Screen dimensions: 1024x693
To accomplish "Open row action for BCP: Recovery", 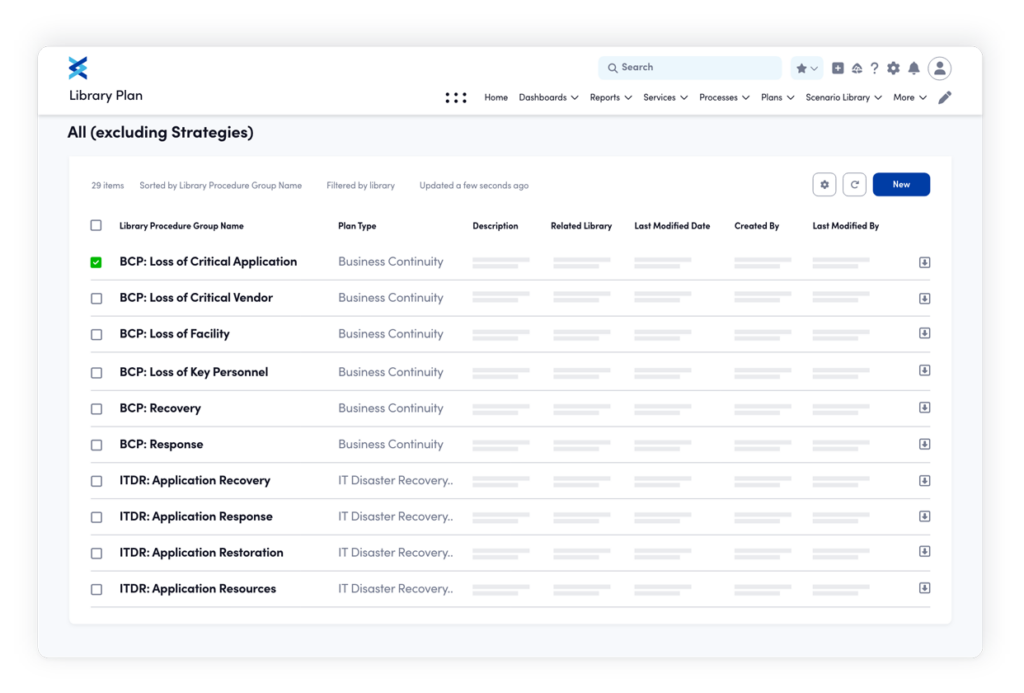I will tap(924, 408).
